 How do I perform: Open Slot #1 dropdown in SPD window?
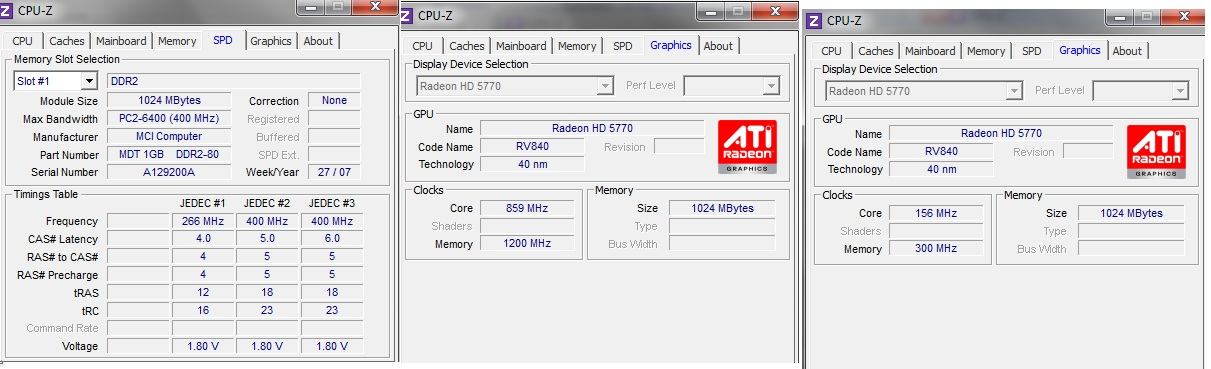pos(55,81)
